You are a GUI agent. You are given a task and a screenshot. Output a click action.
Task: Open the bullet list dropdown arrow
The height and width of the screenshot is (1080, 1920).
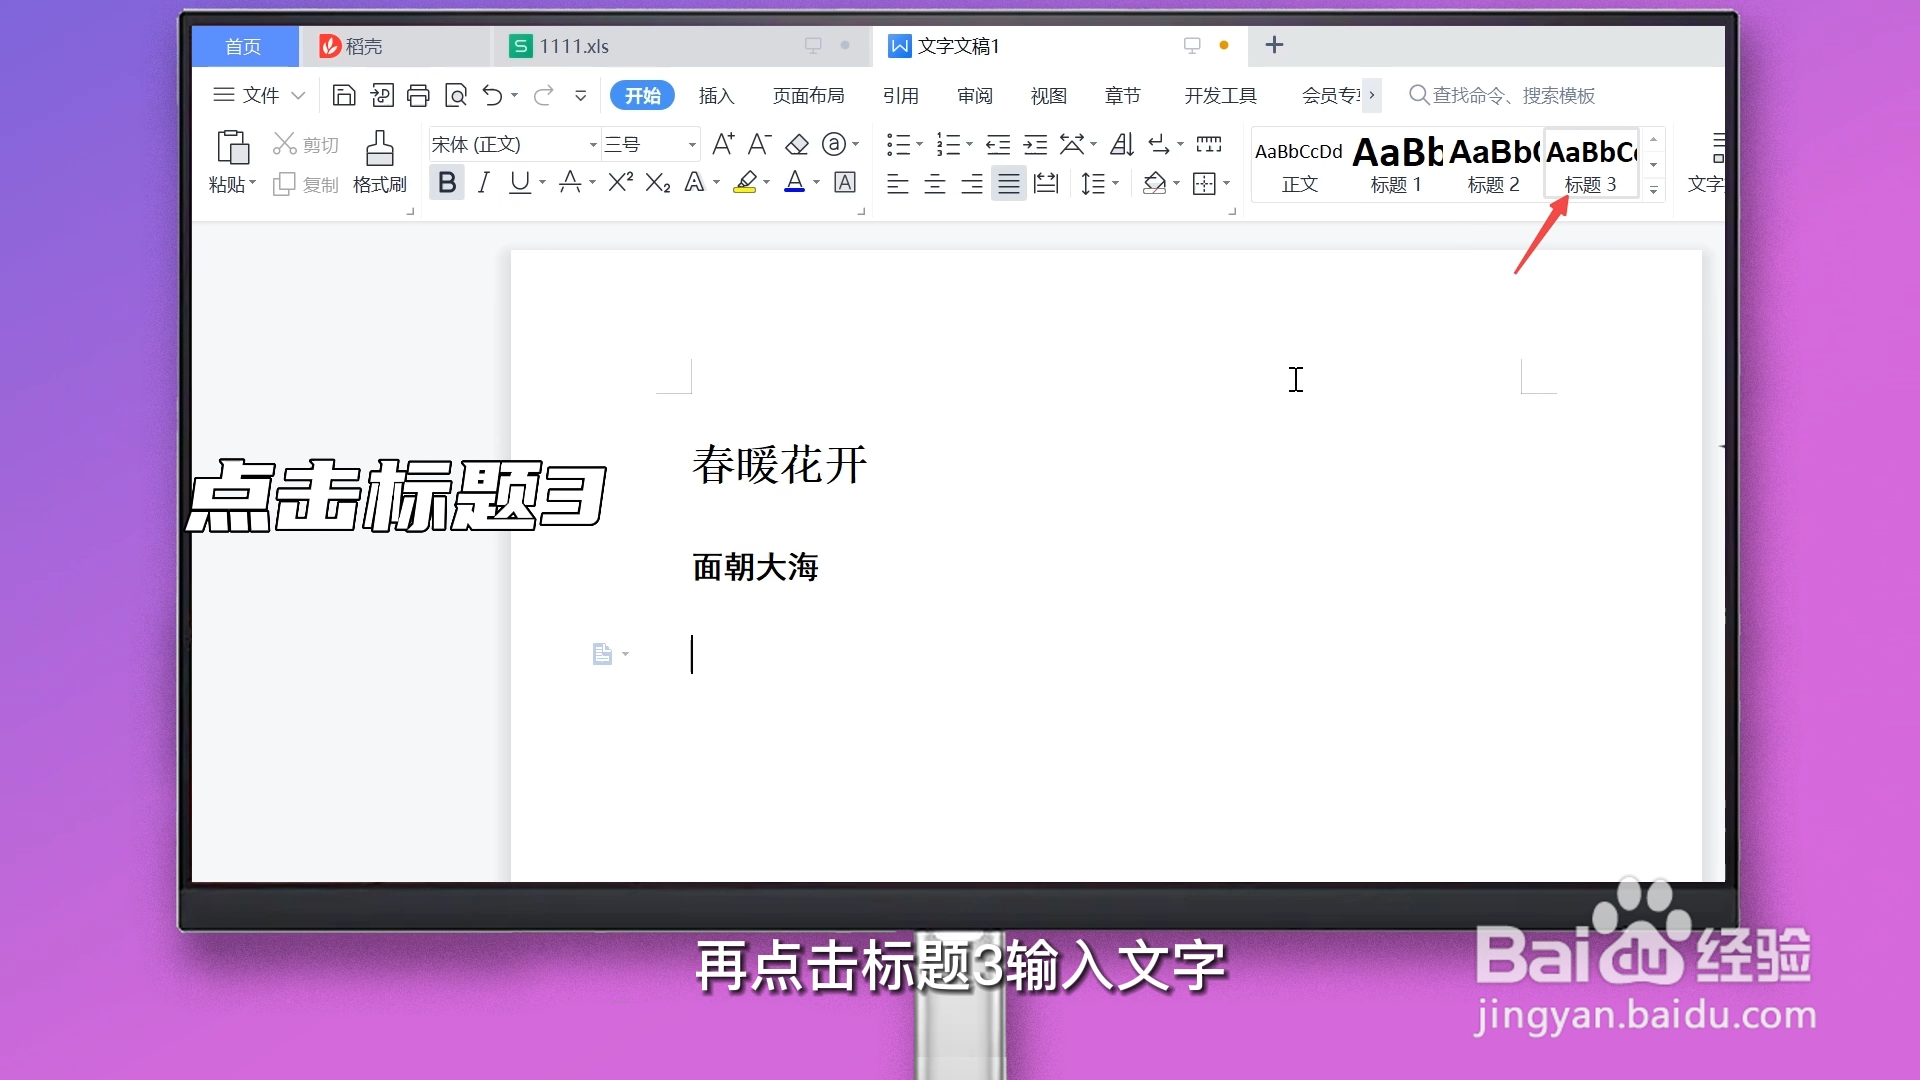[920, 146]
